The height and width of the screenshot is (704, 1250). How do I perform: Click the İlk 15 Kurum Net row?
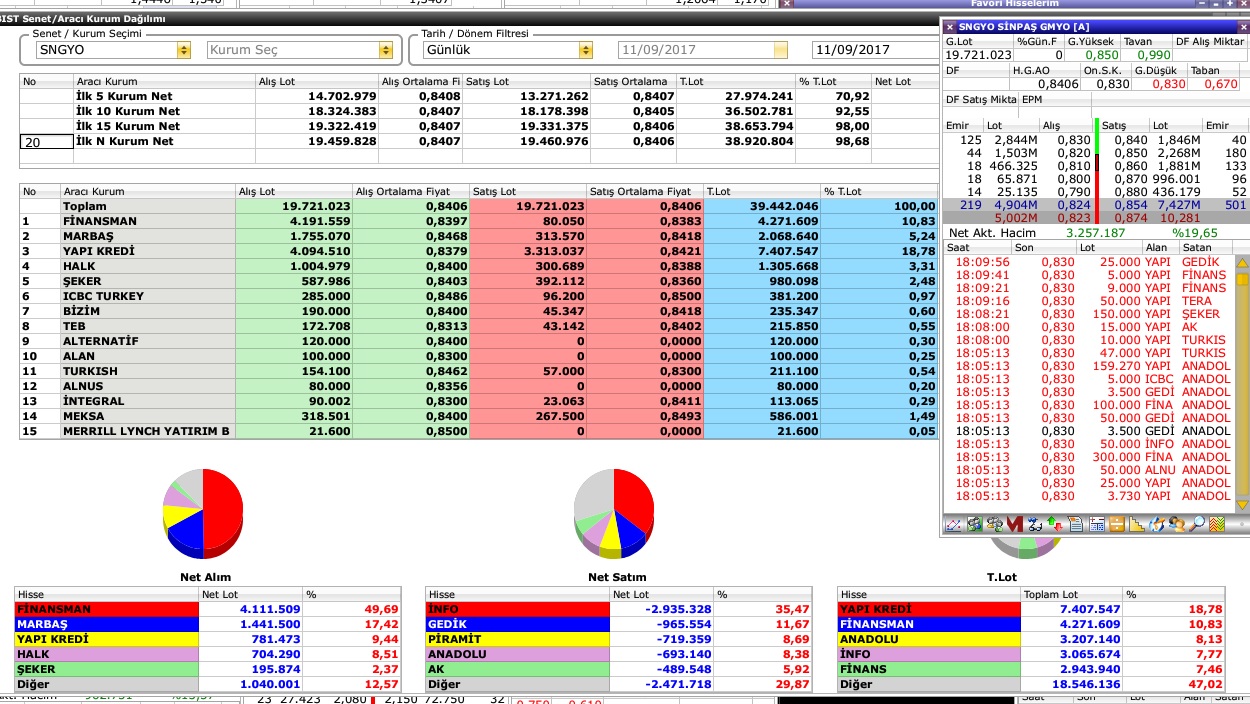[x=479, y=126]
